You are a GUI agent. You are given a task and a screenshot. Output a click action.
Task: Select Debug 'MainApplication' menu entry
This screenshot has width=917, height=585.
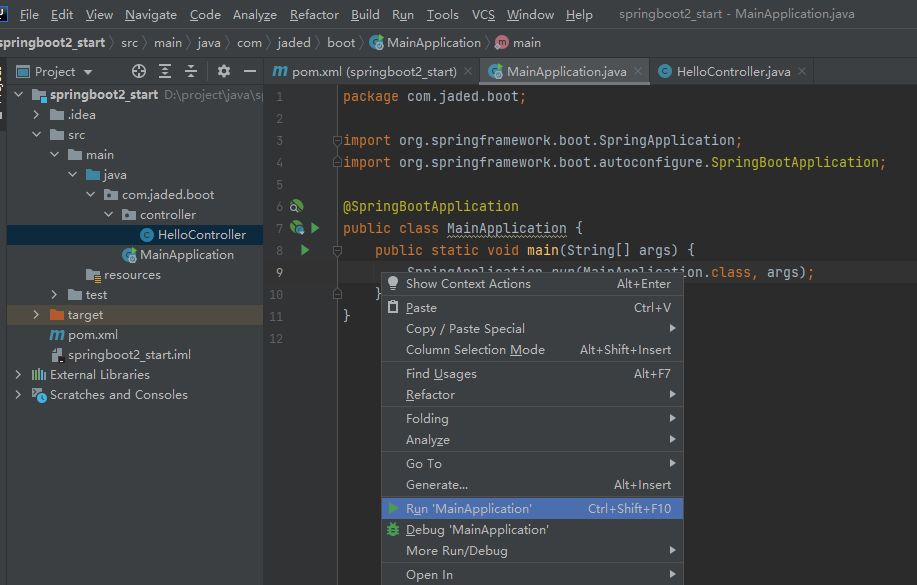[477, 530]
